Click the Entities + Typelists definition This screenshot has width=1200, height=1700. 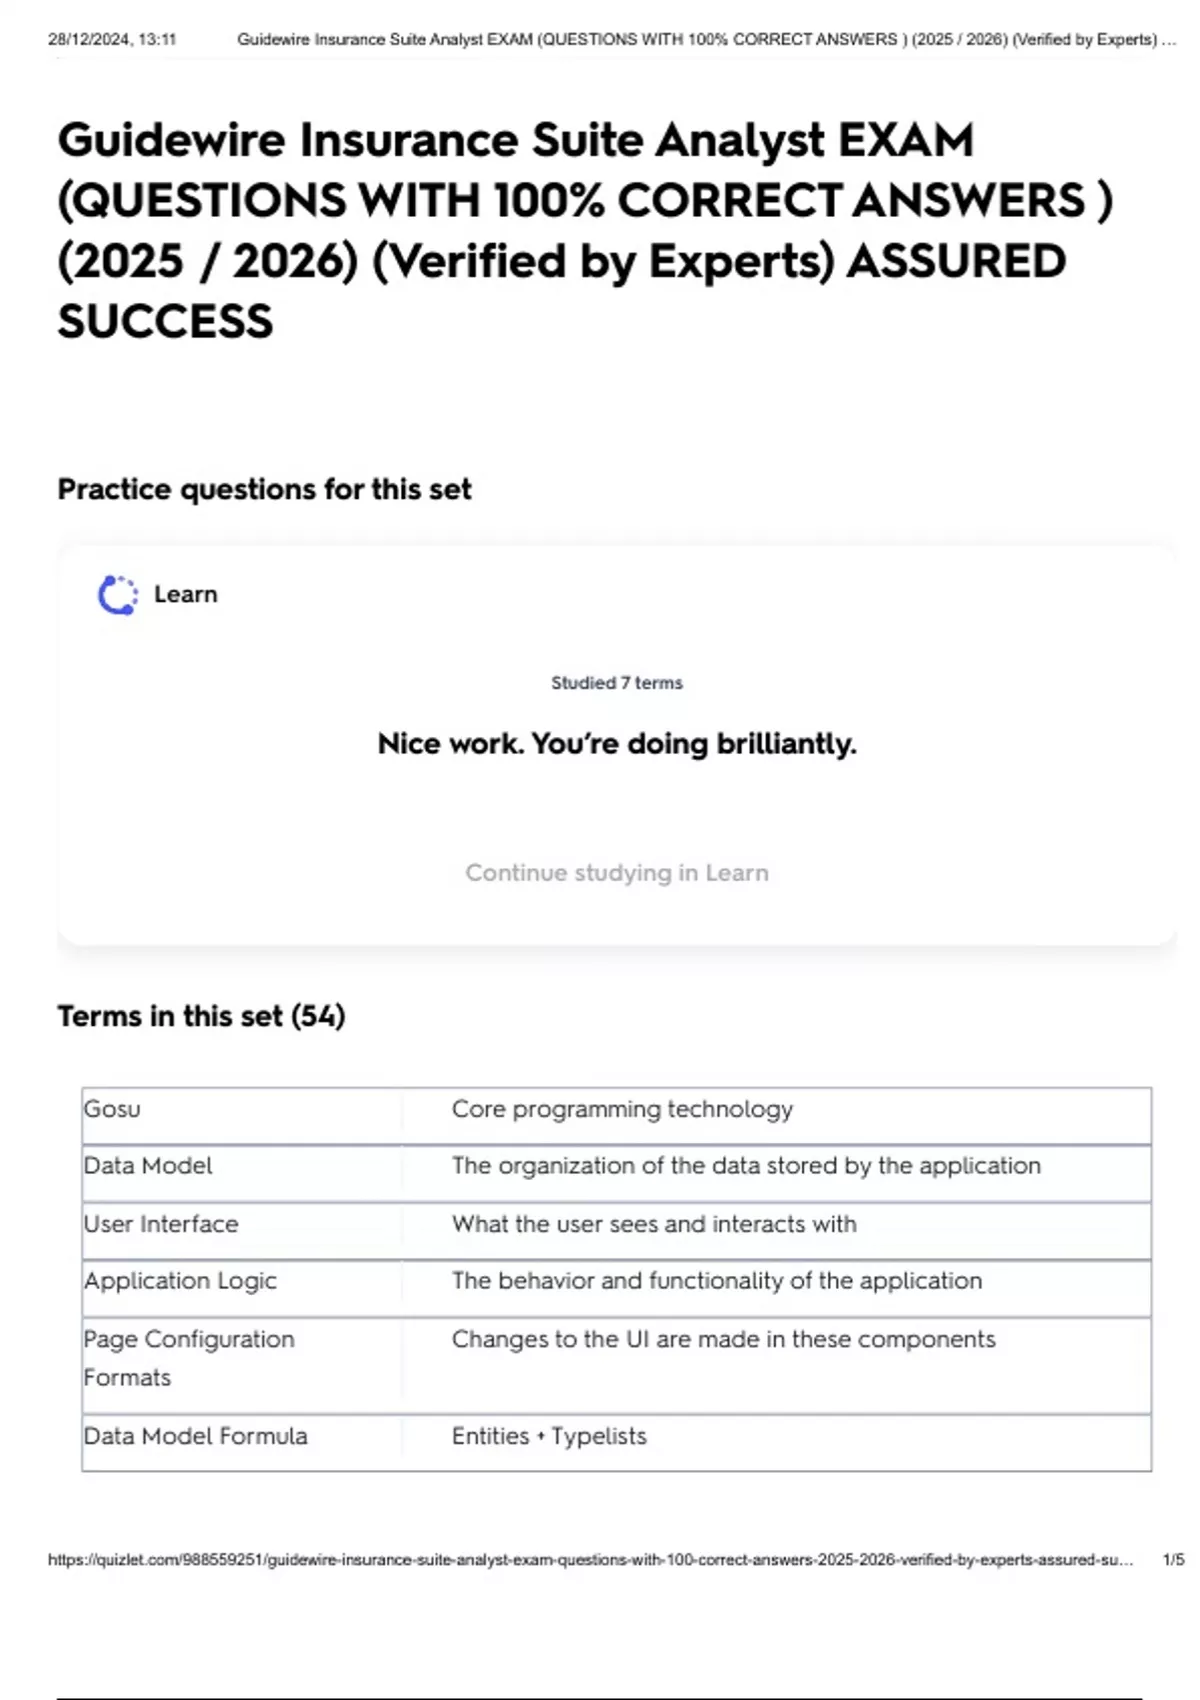pos(549,1436)
